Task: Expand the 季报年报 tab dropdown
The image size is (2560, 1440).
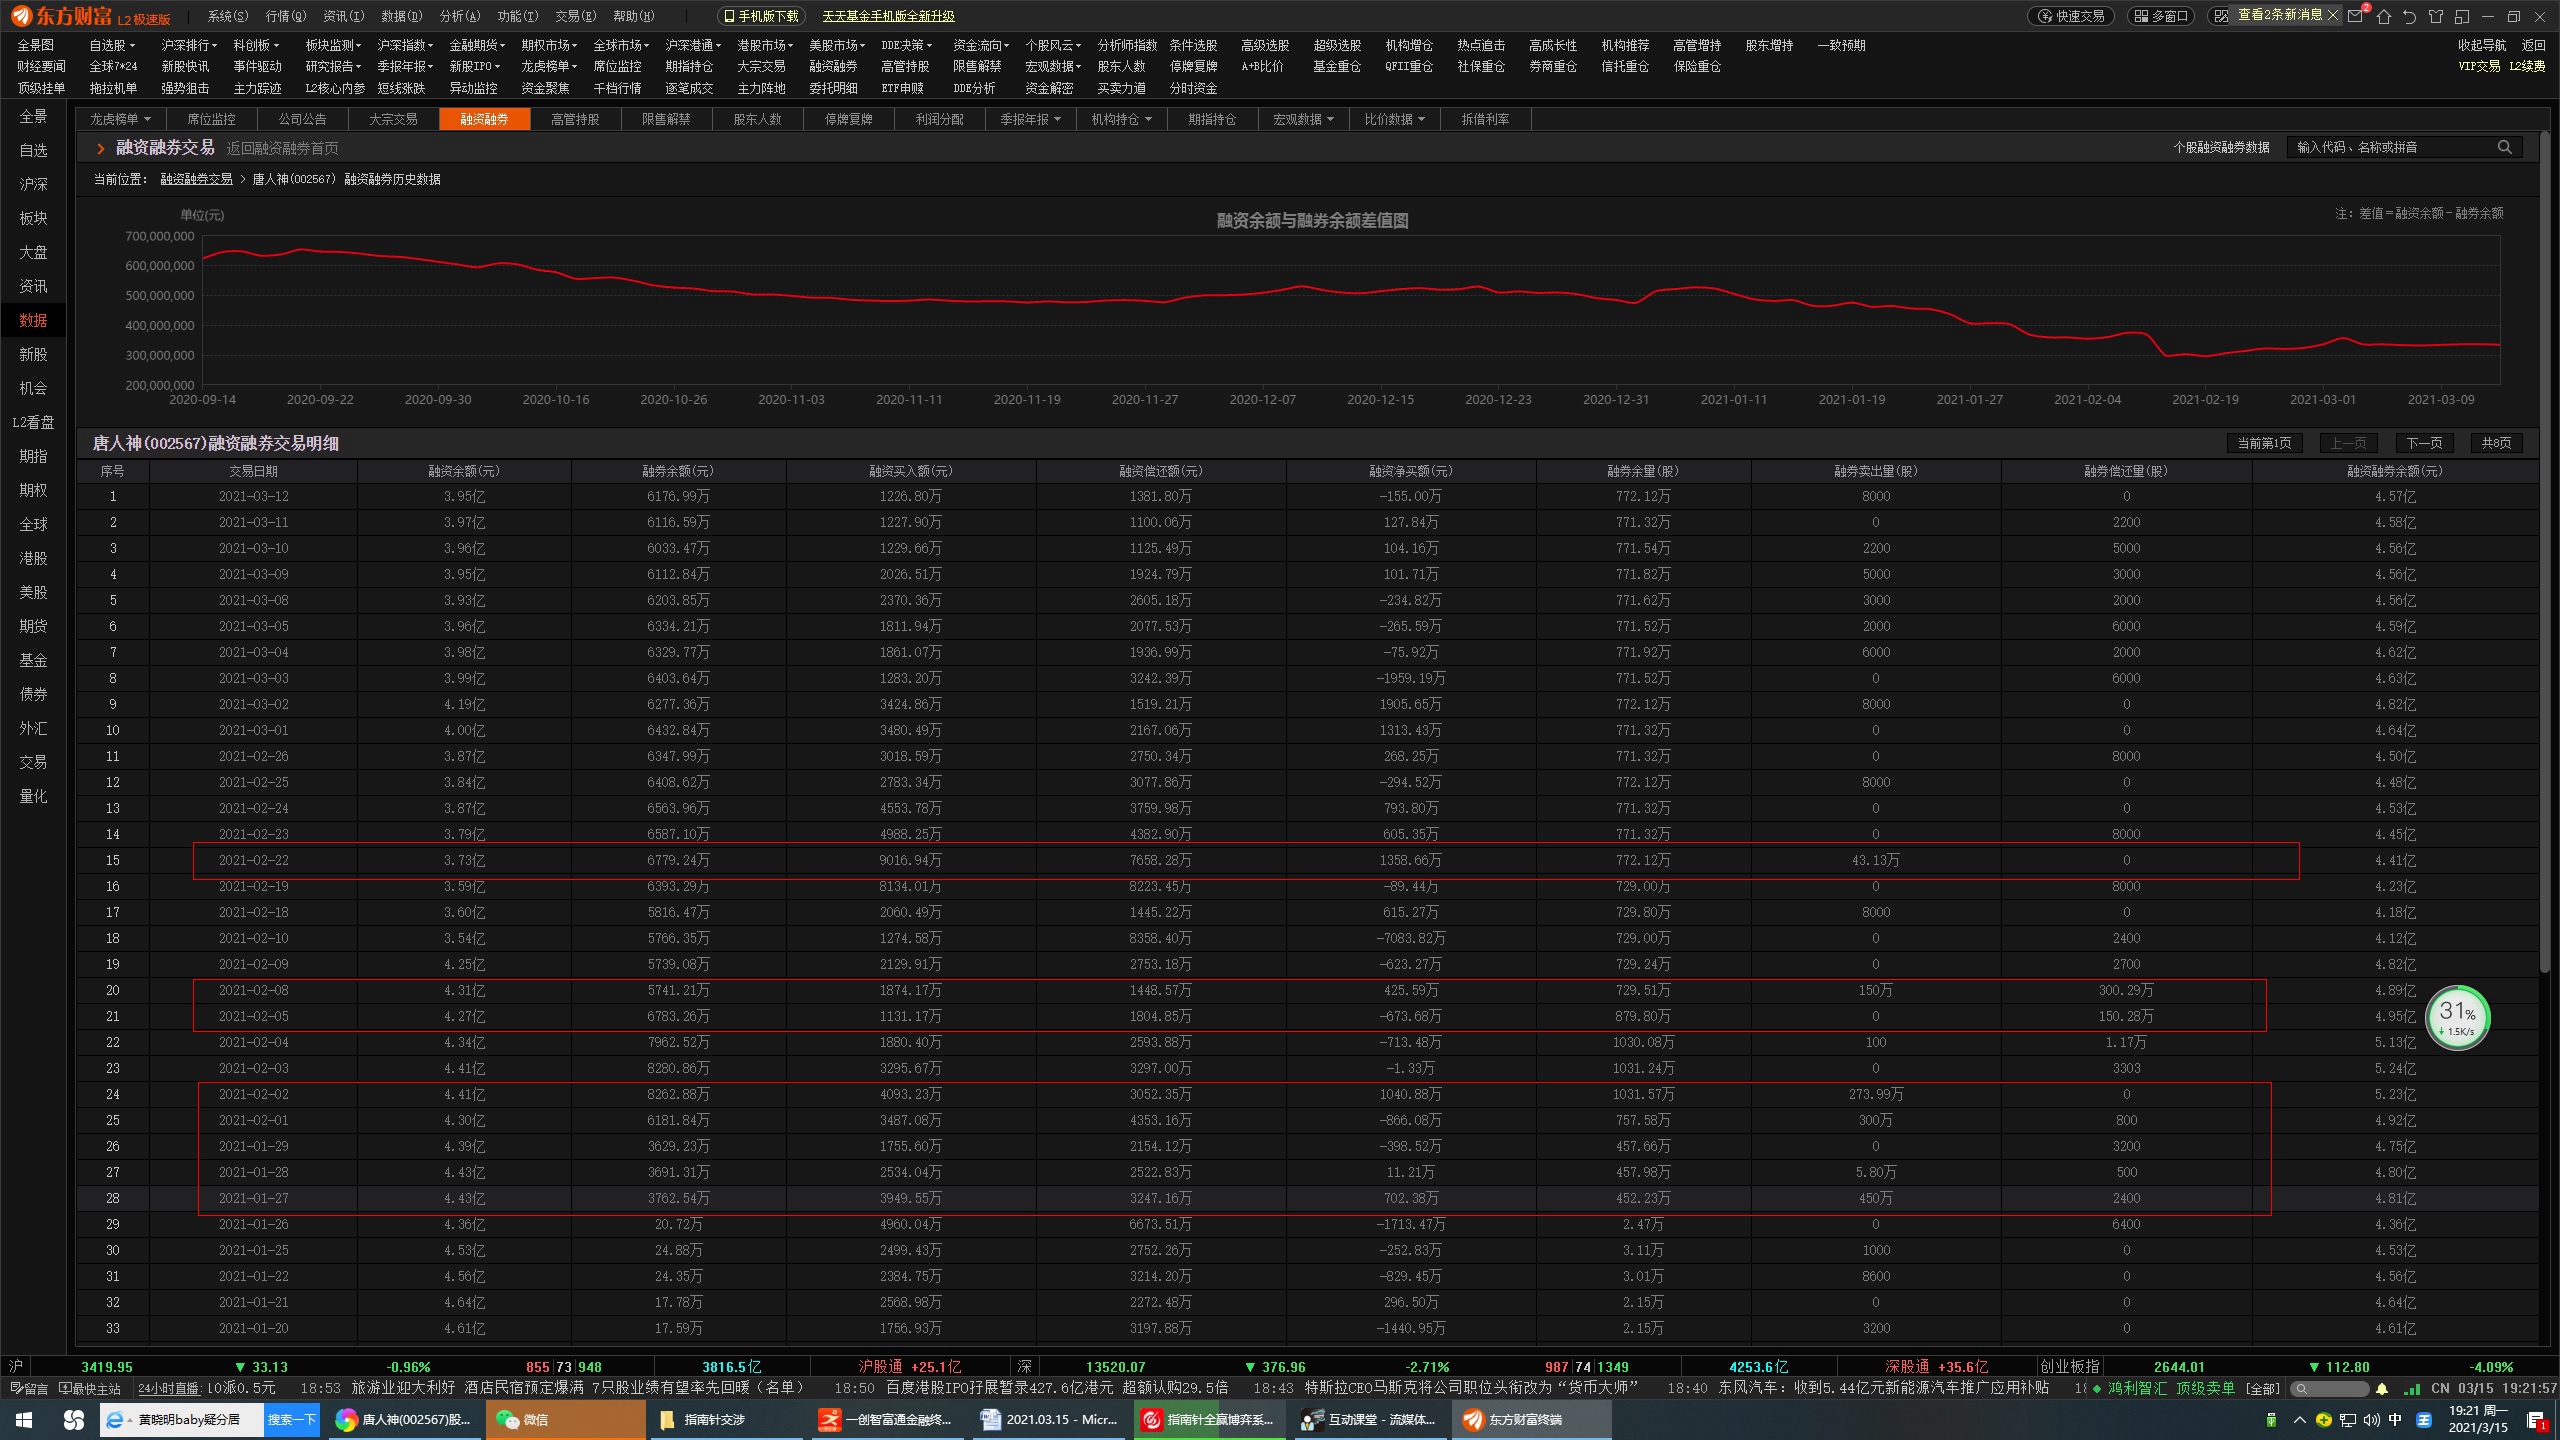Action: pyautogui.click(x=1030, y=119)
